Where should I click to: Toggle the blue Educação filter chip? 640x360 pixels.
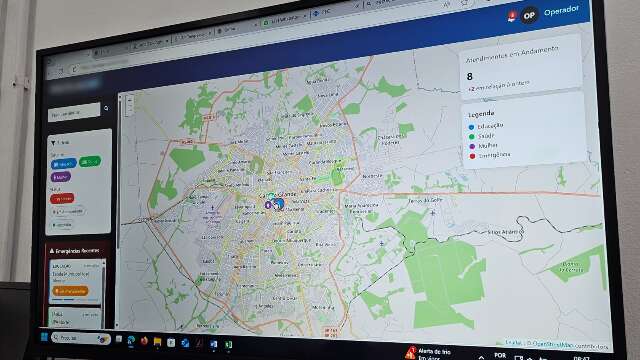tap(64, 164)
